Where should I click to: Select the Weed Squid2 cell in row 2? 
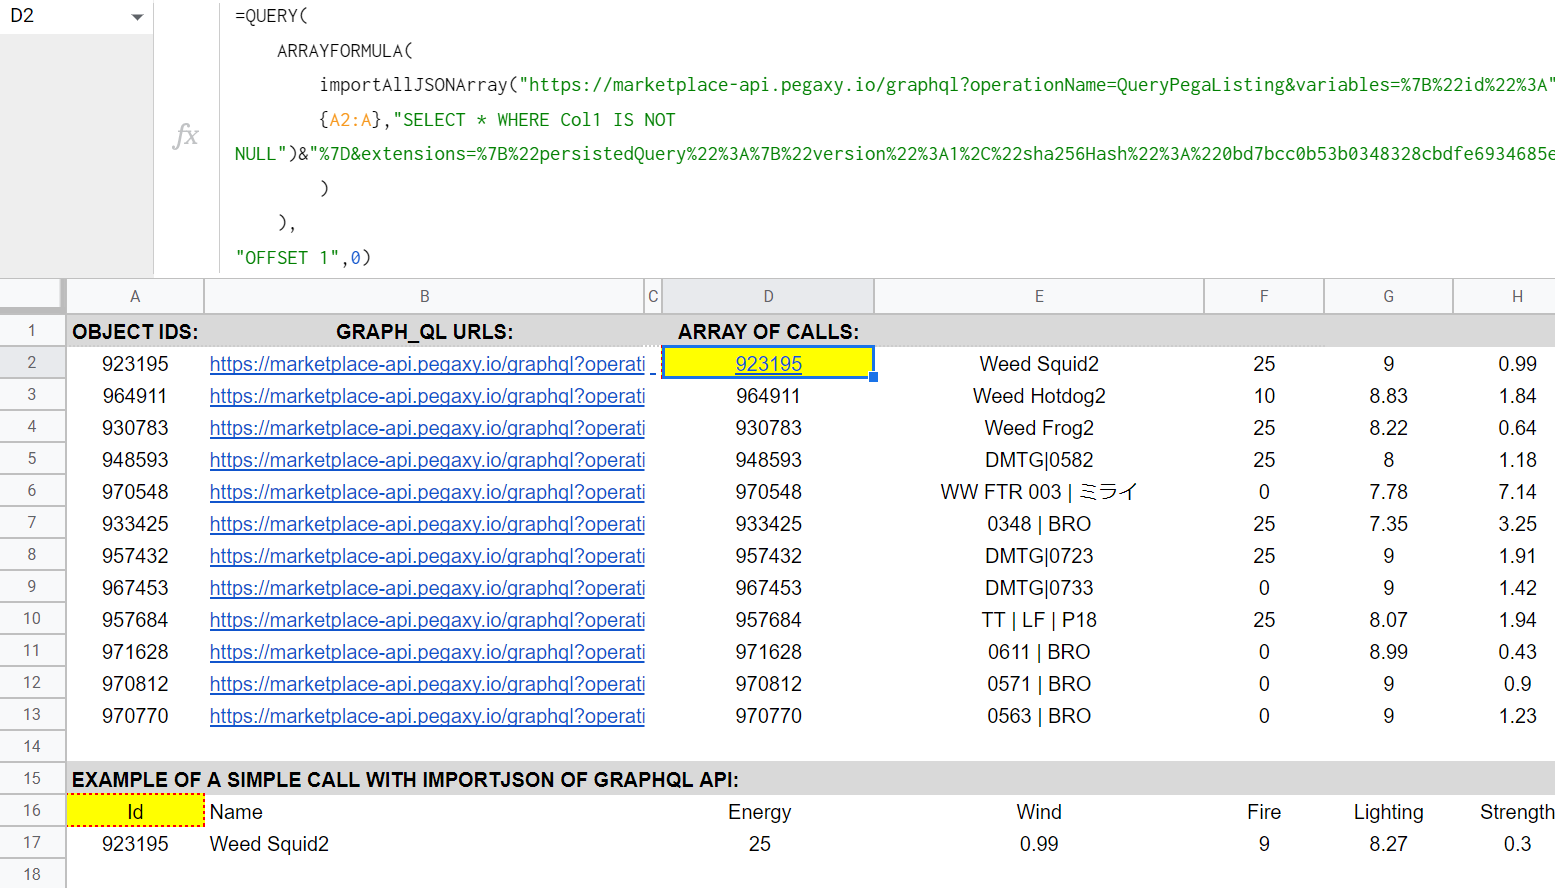click(x=1039, y=364)
